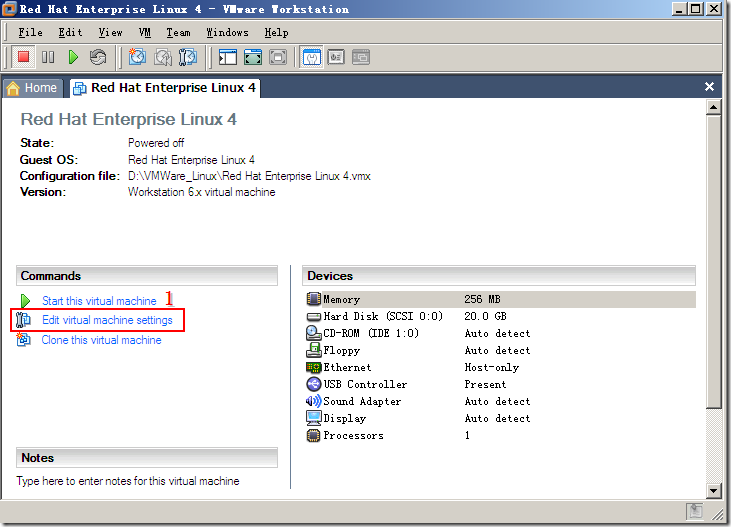
Task: Click the Workstation 6.x virtual machine text
Action: pos(201,192)
